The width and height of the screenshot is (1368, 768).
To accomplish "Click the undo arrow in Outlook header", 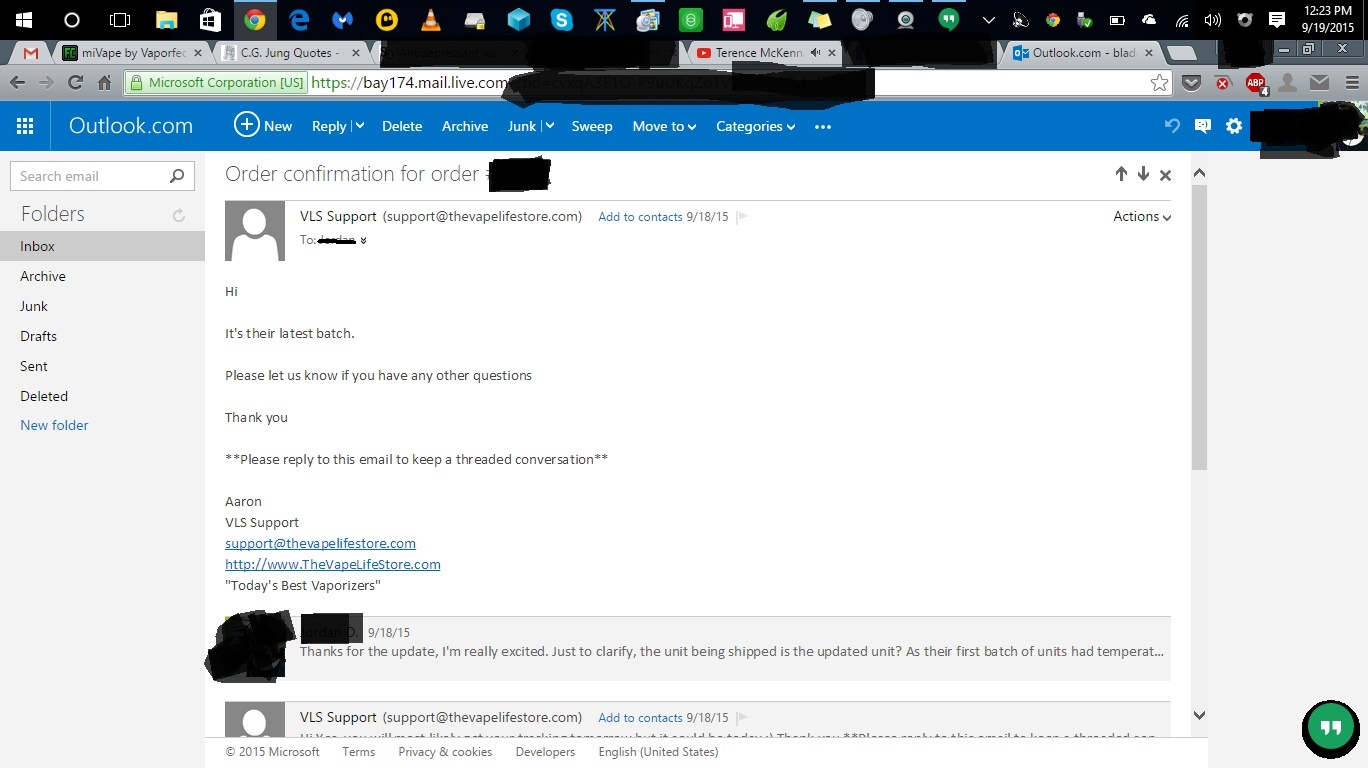I will point(1172,126).
